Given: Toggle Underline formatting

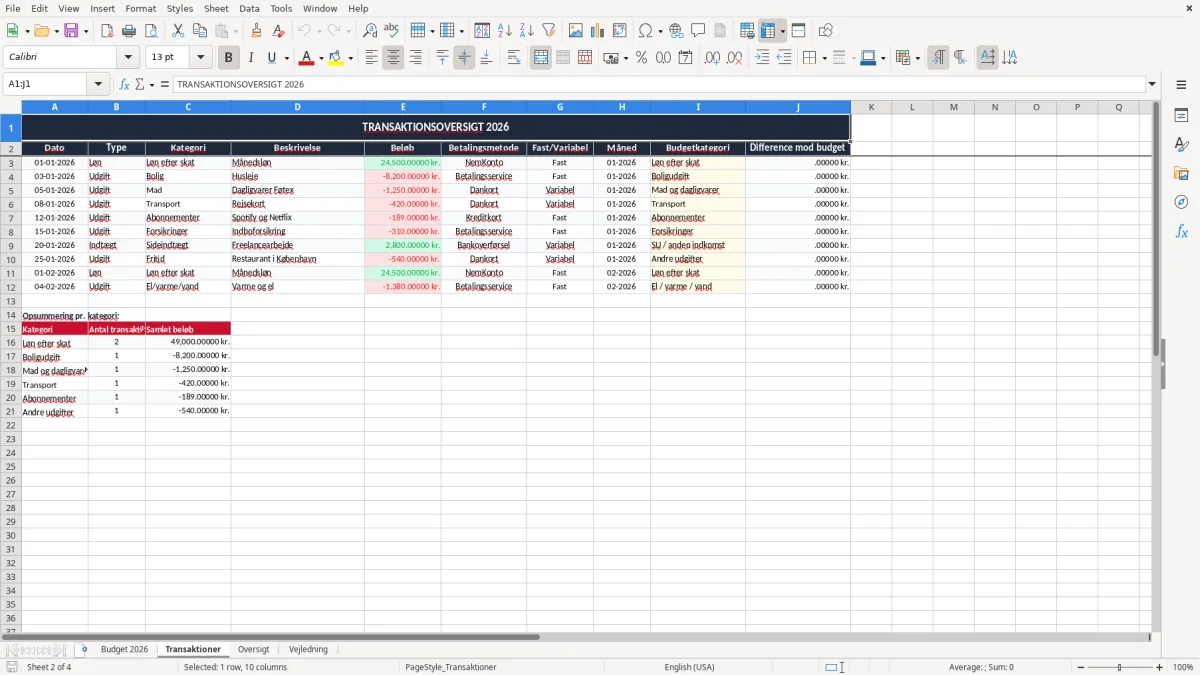Looking at the screenshot, I should [271, 58].
